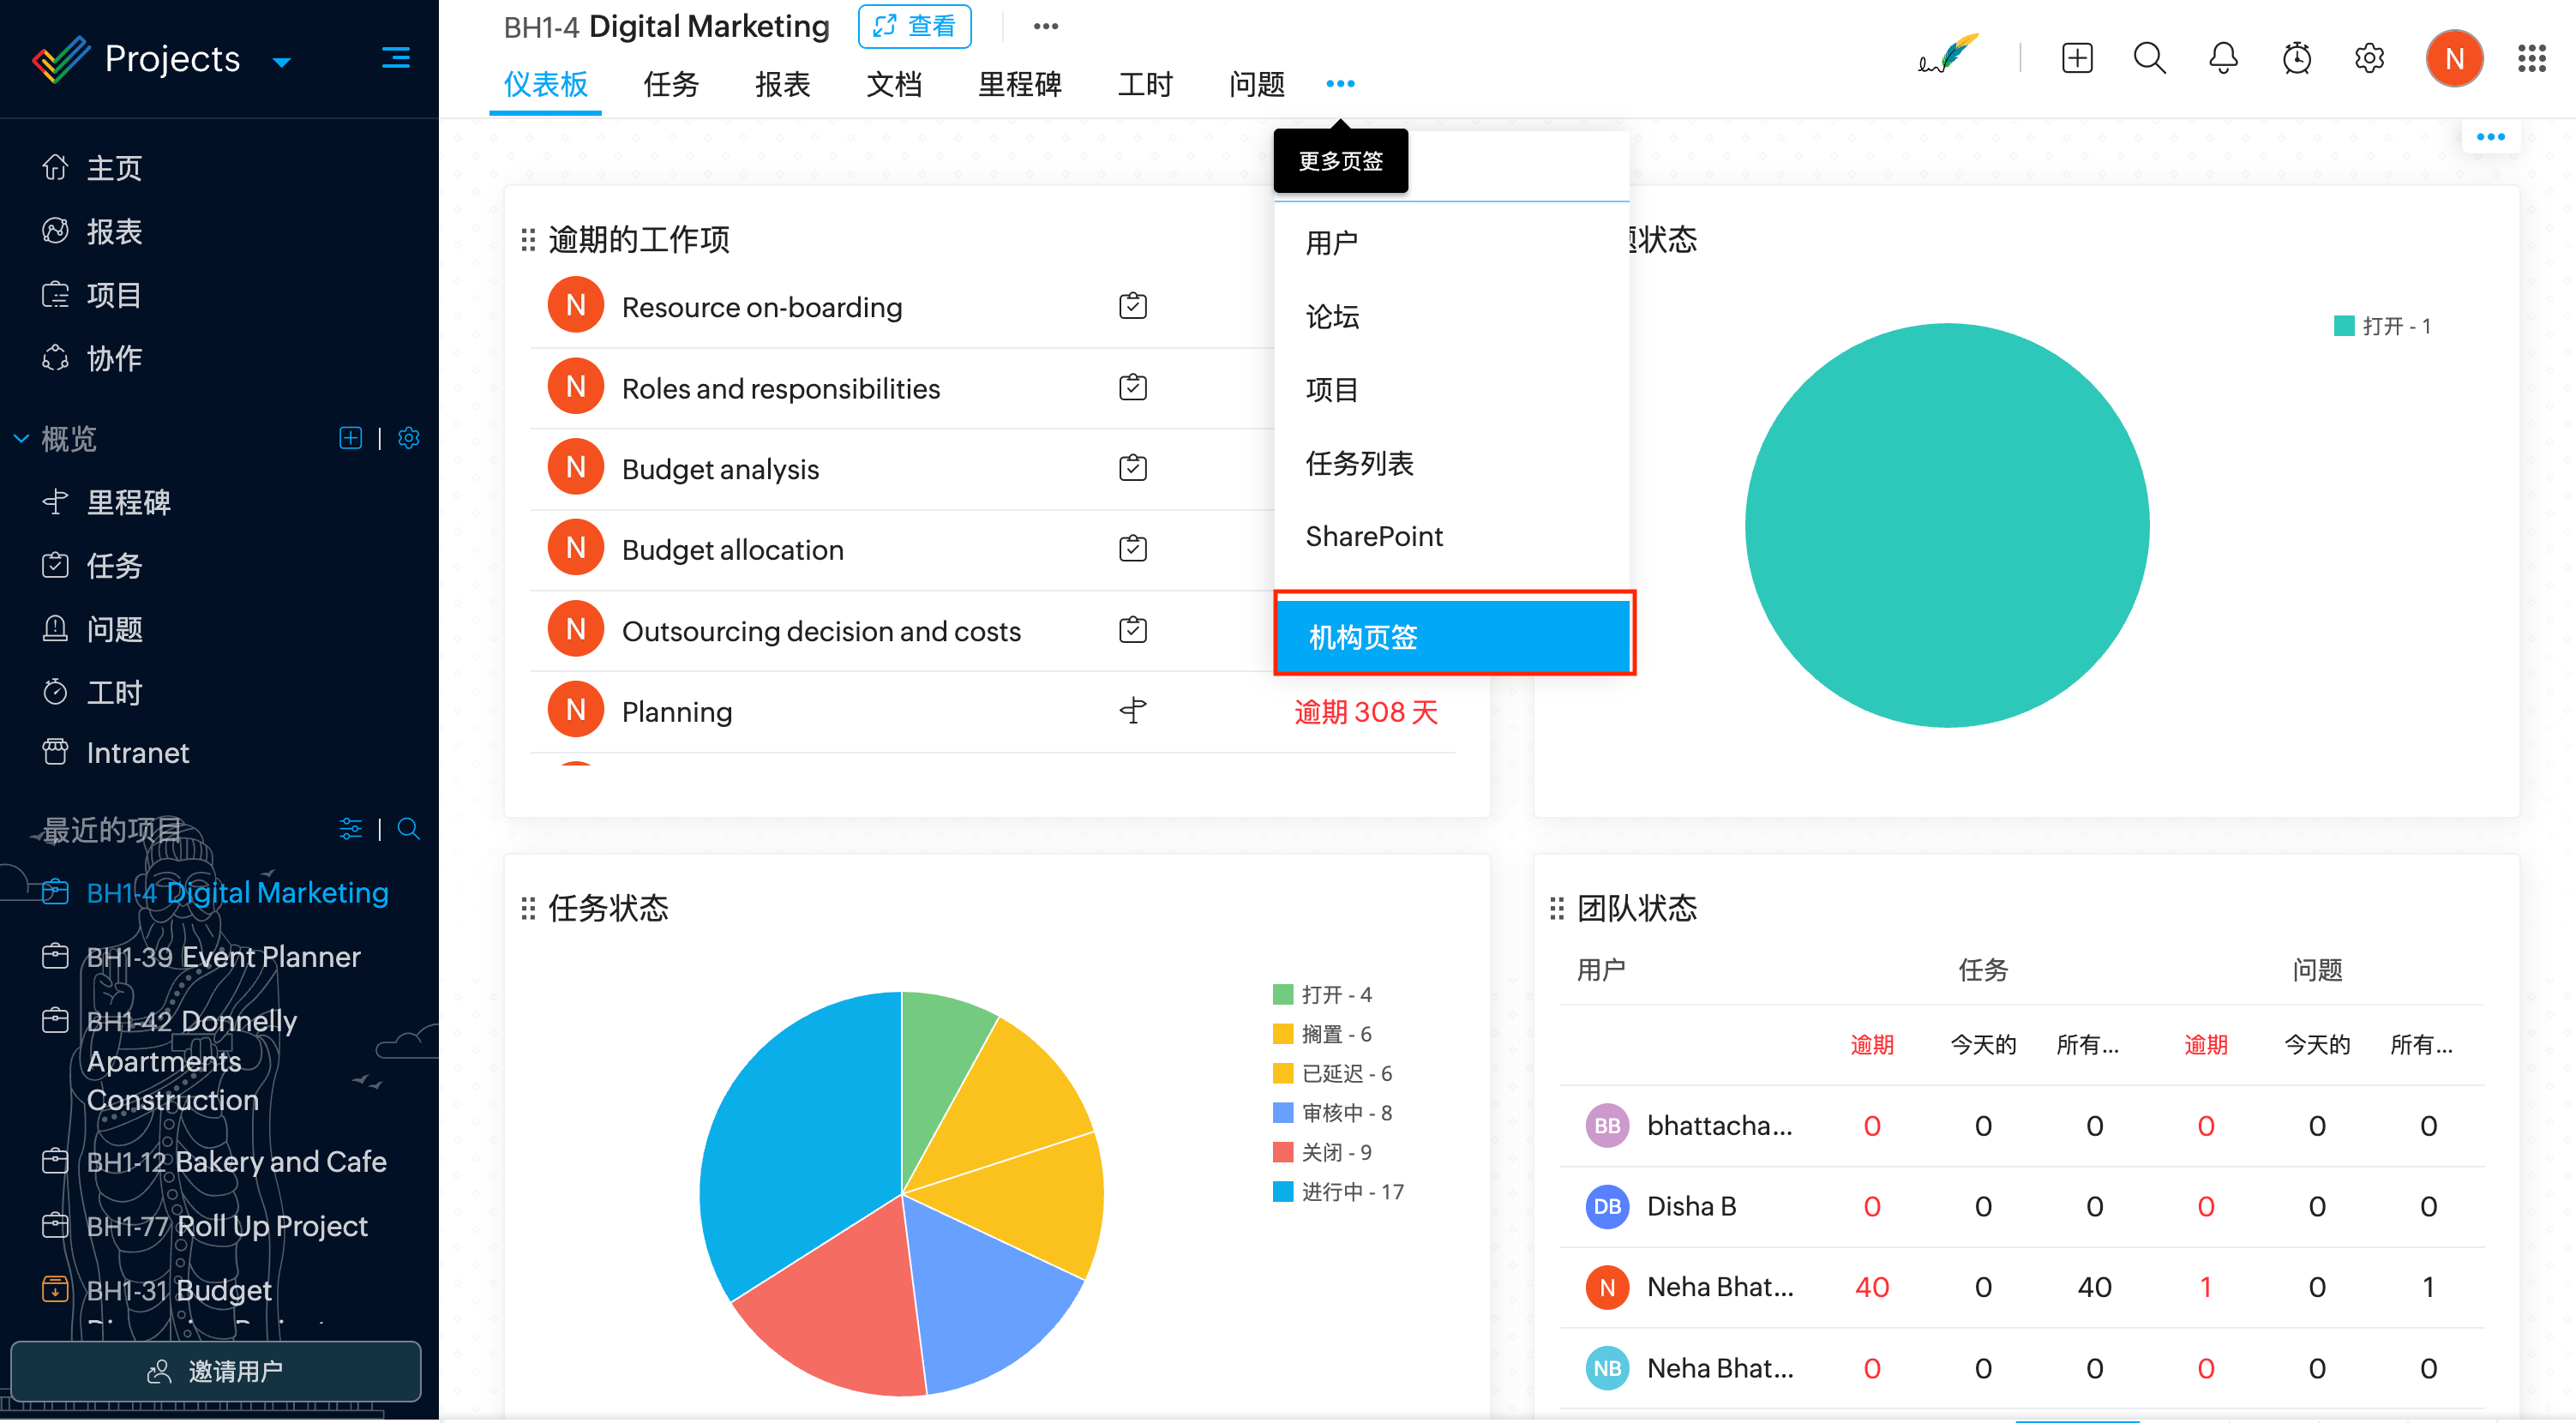The height and width of the screenshot is (1423, 2576).
Task: Click overview add-module plus icon
Action: tap(350, 438)
